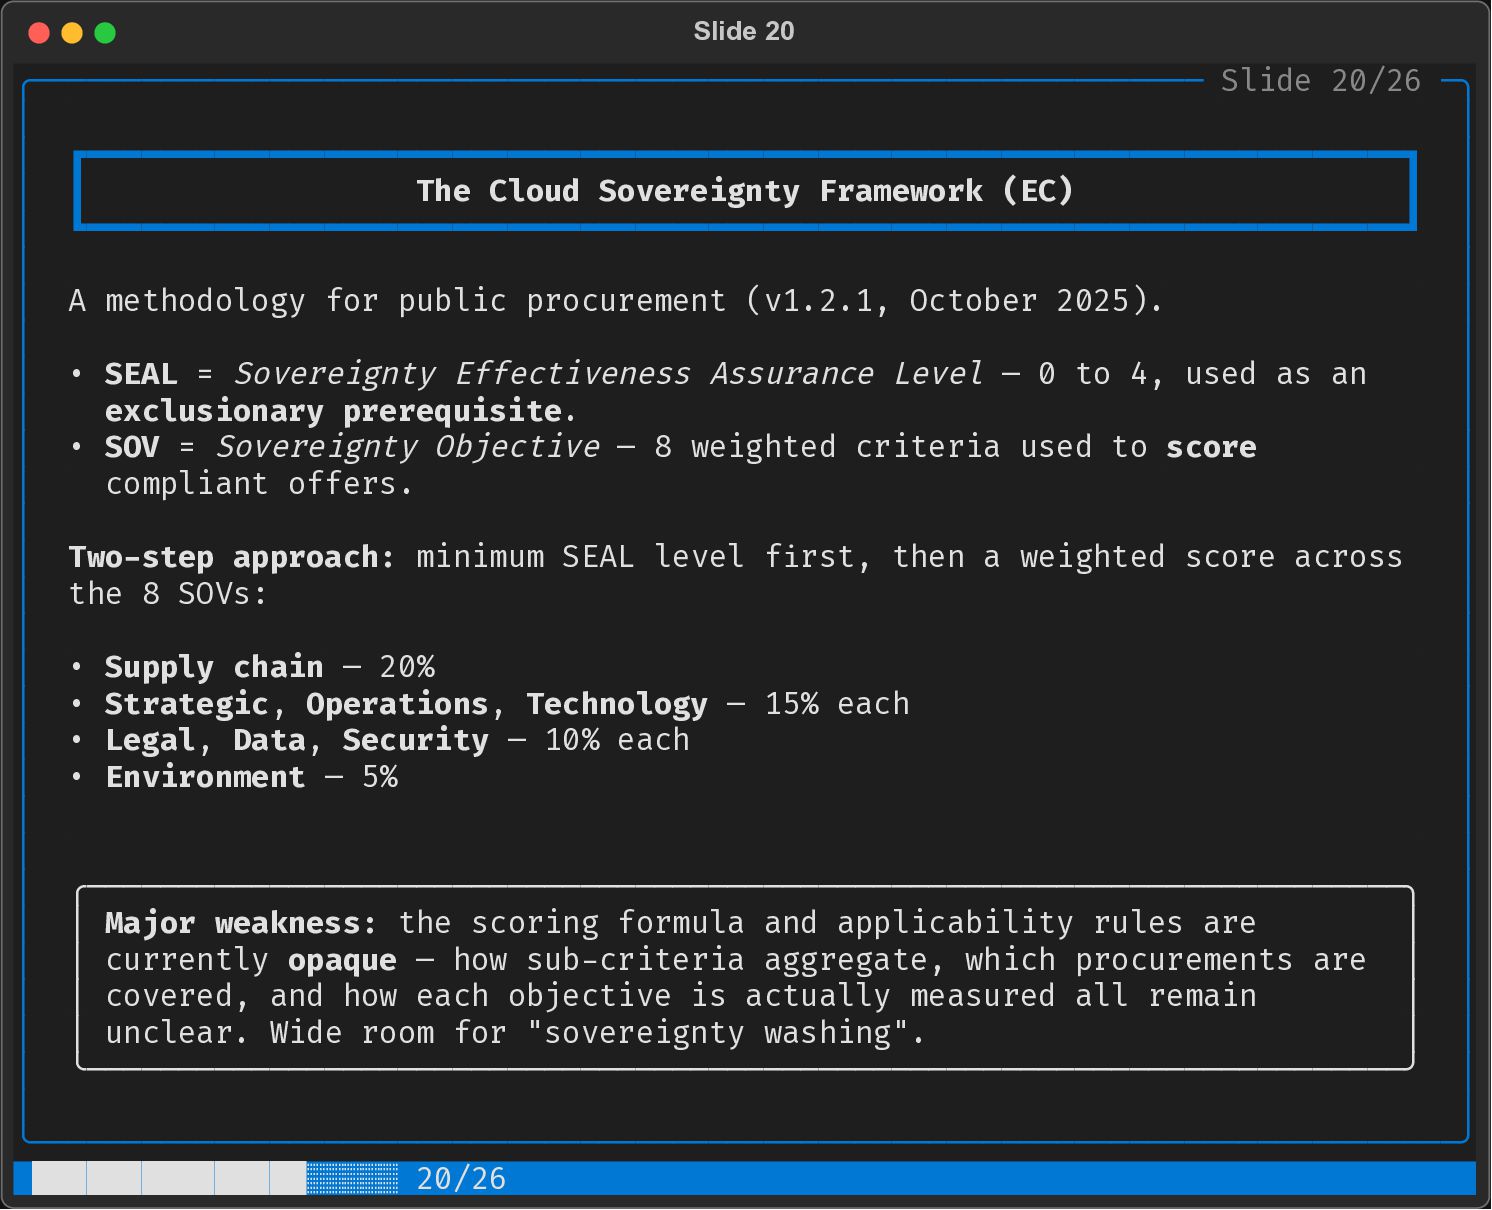Click the "exclusionary prerequisite" bold text
Image resolution: width=1492 pixels, height=1210 pixels.
[333, 411]
